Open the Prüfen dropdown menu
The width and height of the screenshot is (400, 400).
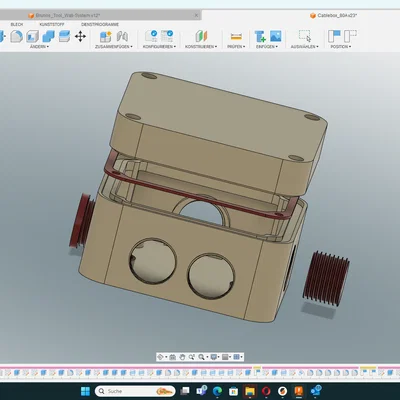pos(236,47)
